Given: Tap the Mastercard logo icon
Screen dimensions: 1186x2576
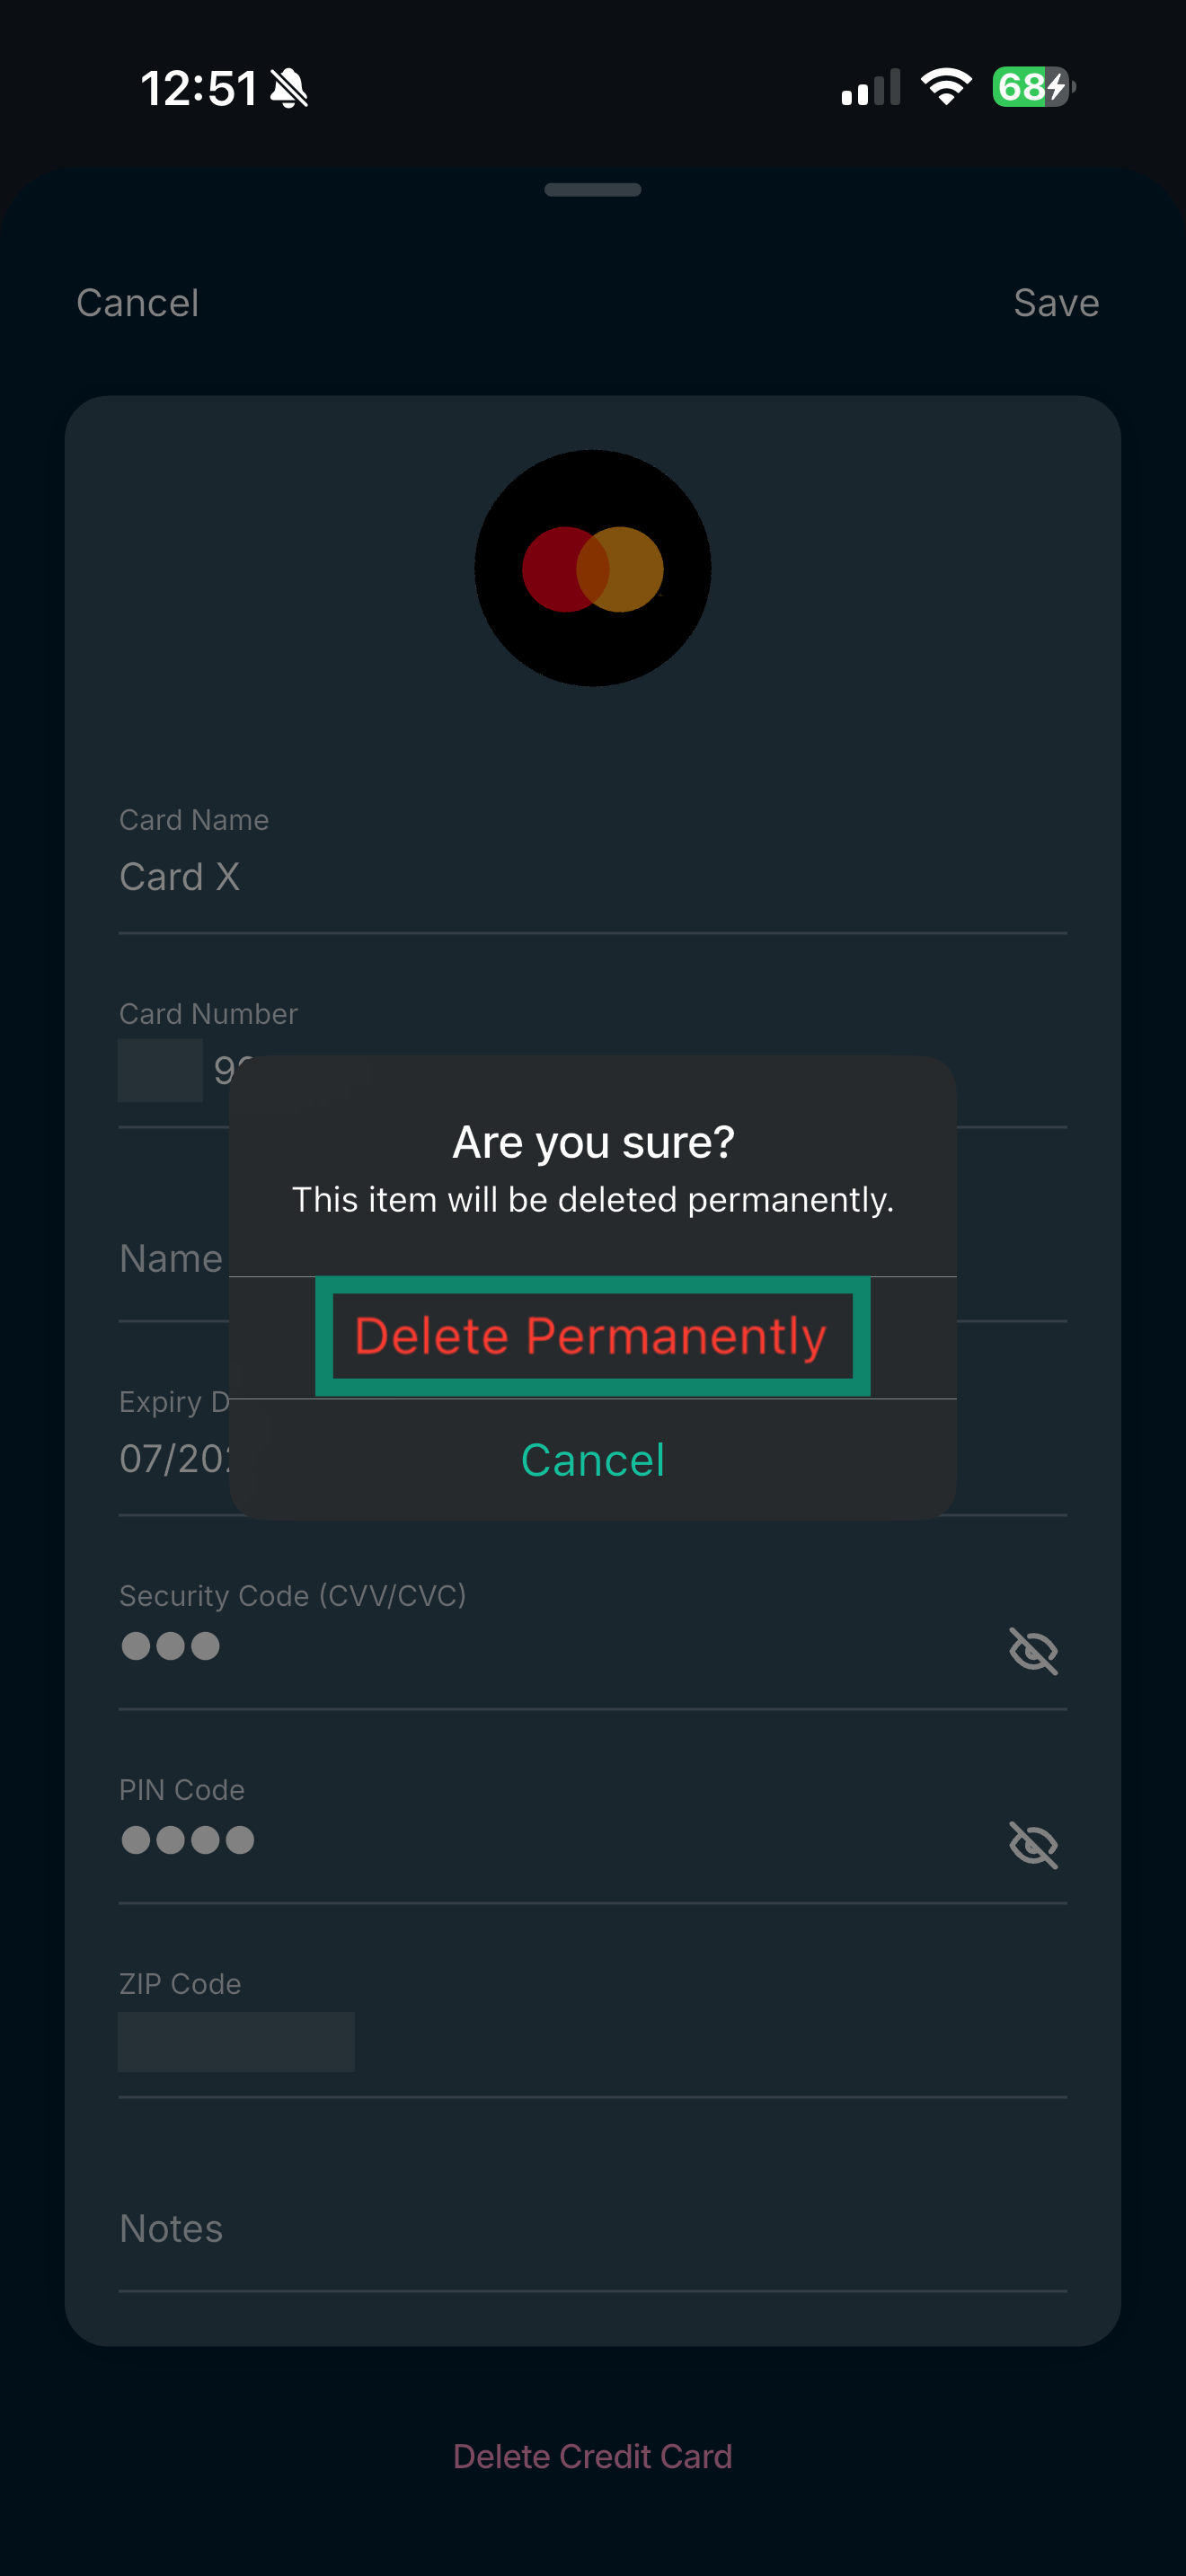Looking at the screenshot, I should [x=592, y=568].
